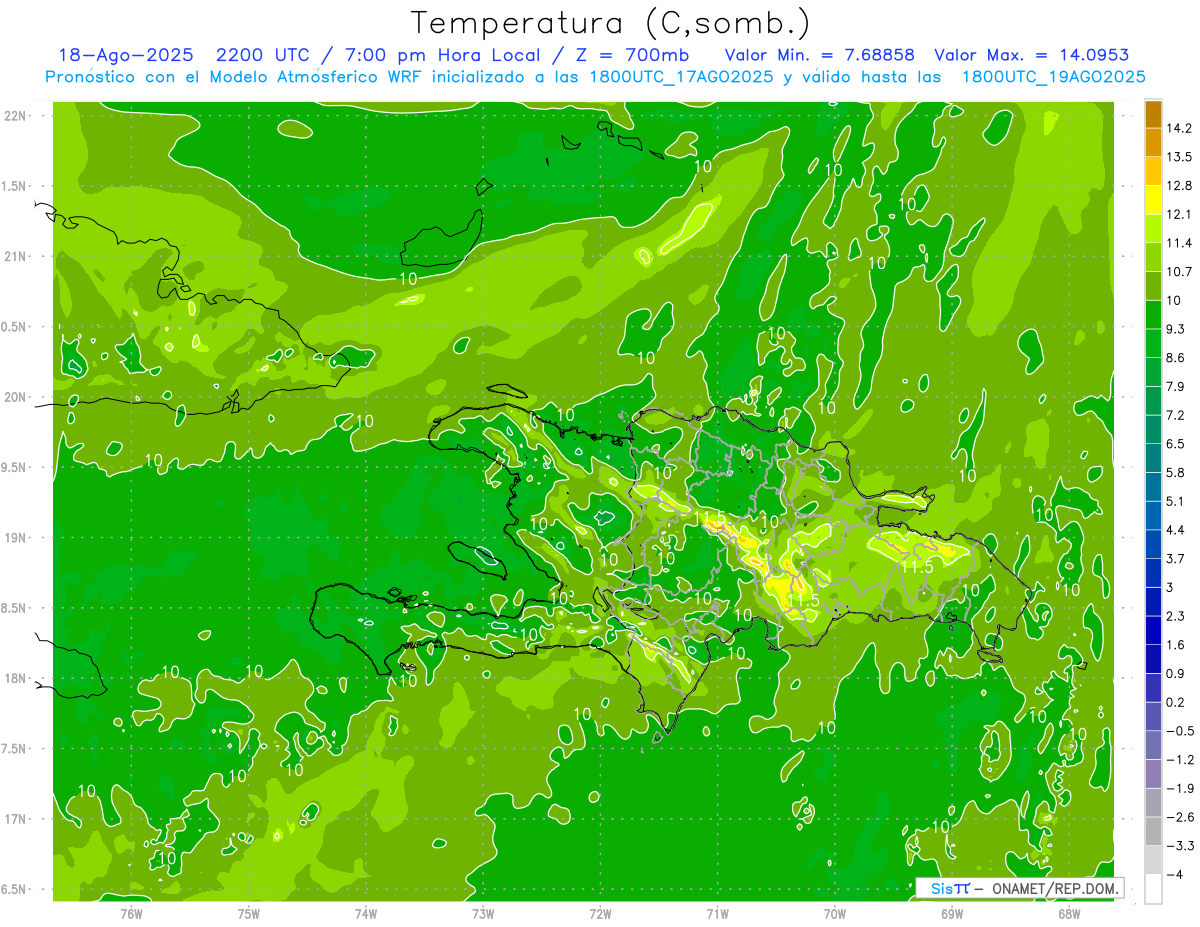Click the "SisTT – ONAMET/REP.DOM." credit box
This screenshot has height=927, width=1200.
pos(1020,888)
